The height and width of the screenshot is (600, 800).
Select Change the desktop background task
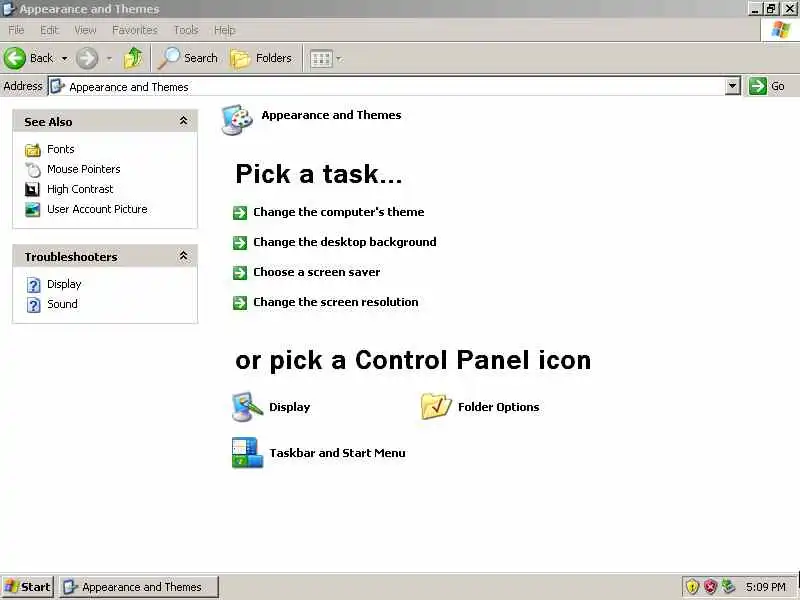coord(345,242)
